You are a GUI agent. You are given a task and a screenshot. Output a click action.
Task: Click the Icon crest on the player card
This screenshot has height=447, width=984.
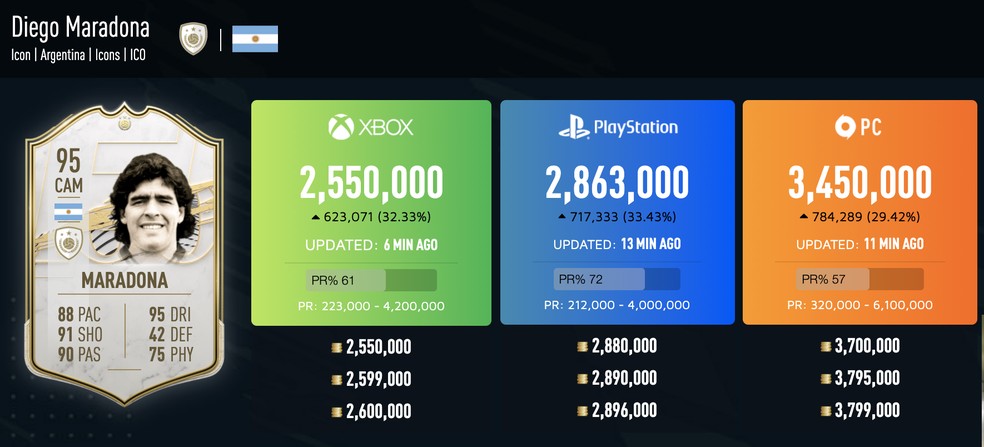(68, 243)
